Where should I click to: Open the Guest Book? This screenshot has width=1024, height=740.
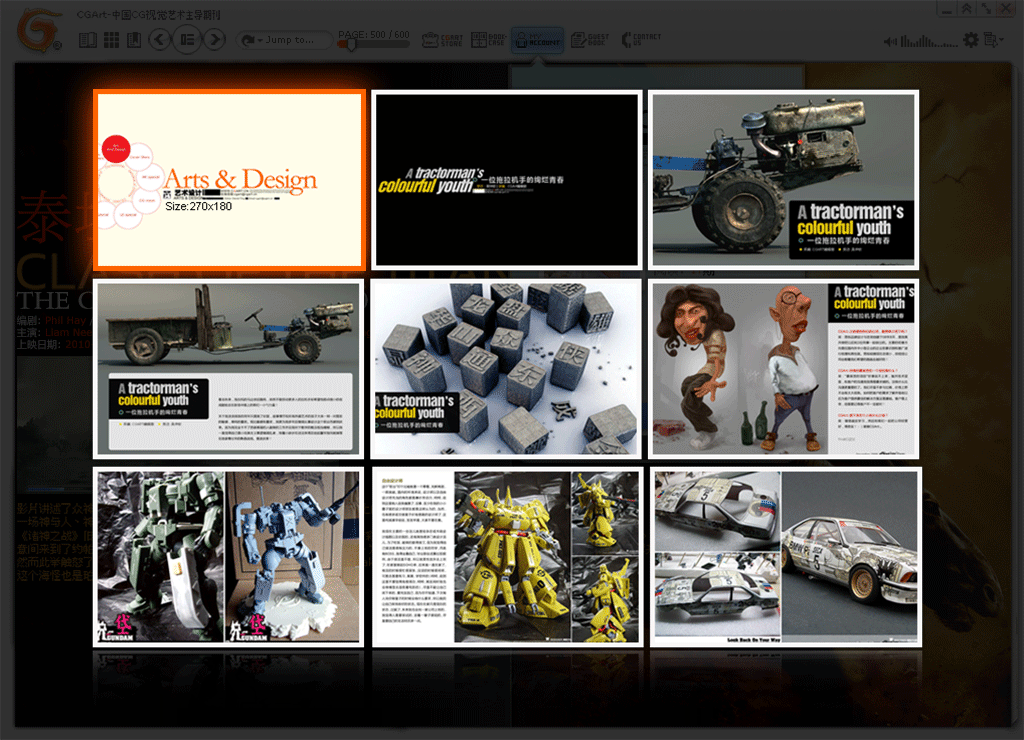[x=590, y=40]
